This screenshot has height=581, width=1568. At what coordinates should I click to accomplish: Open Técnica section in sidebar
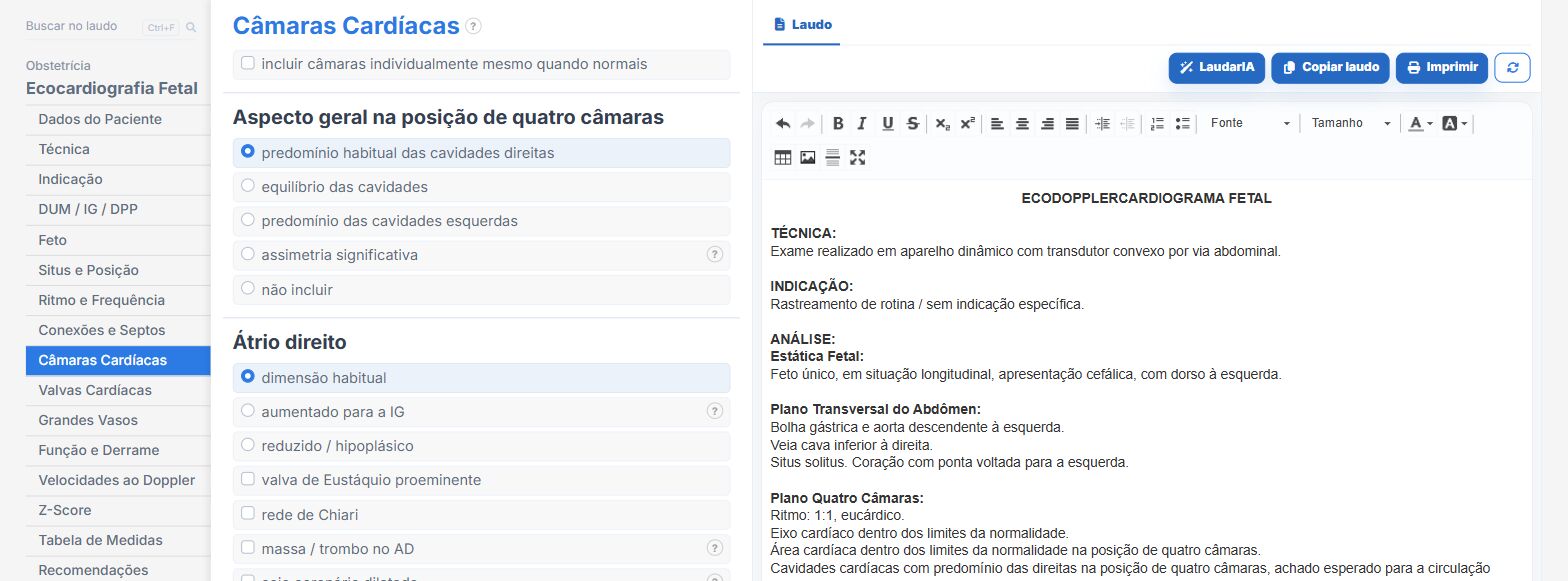tap(118, 149)
